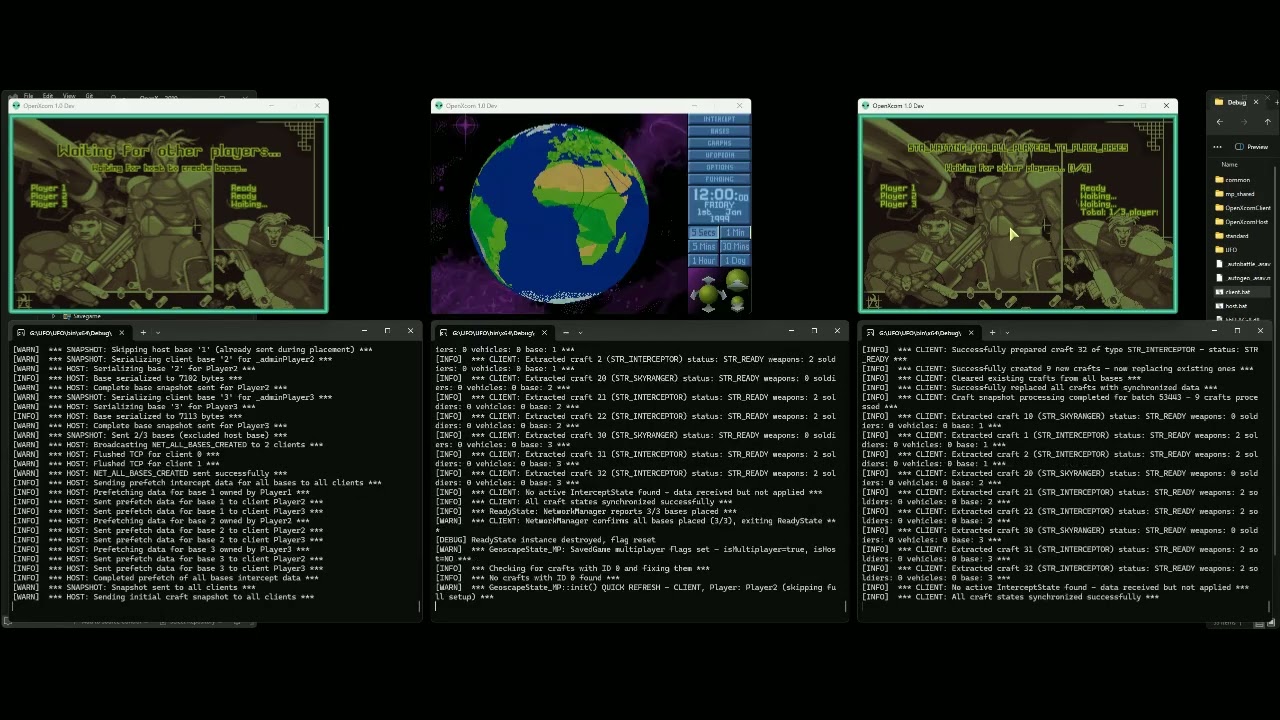Viewport: 1280px width, 720px height.
Task: Go back in File Explorer
Action: 1220,122
